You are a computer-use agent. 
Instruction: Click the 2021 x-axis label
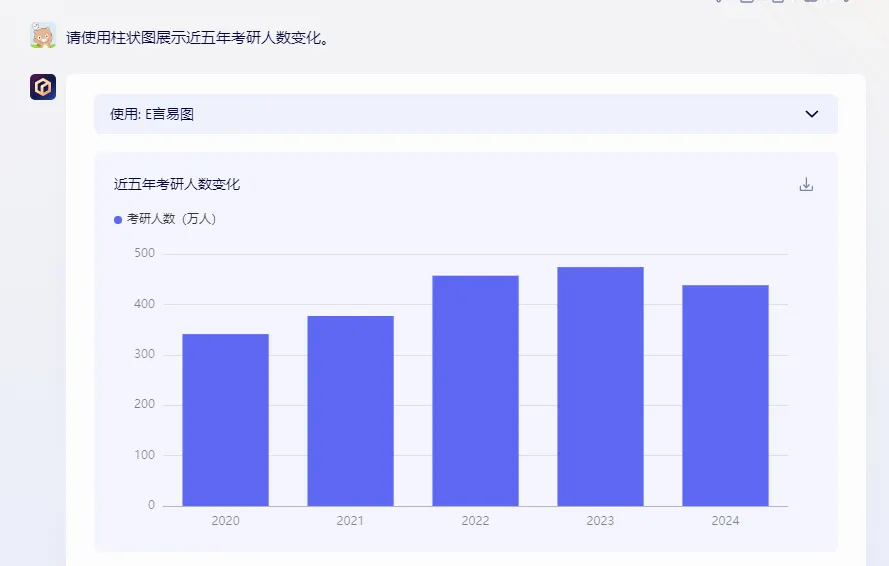(350, 521)
